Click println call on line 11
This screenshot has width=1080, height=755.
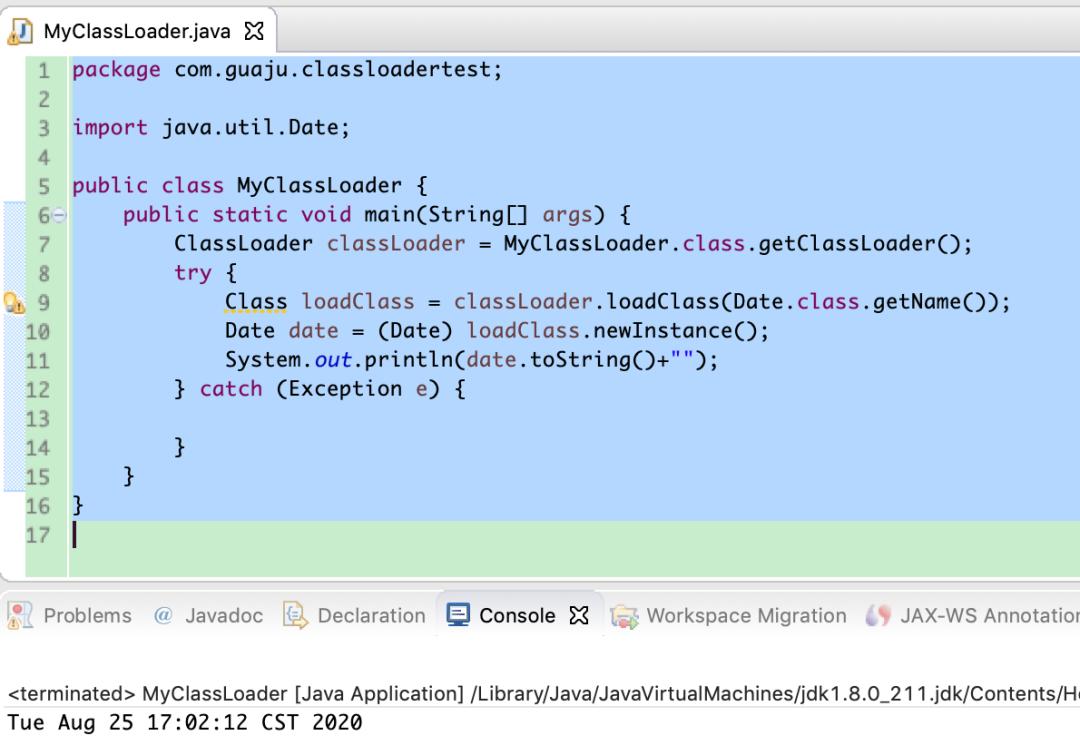[x=408, y=360]
